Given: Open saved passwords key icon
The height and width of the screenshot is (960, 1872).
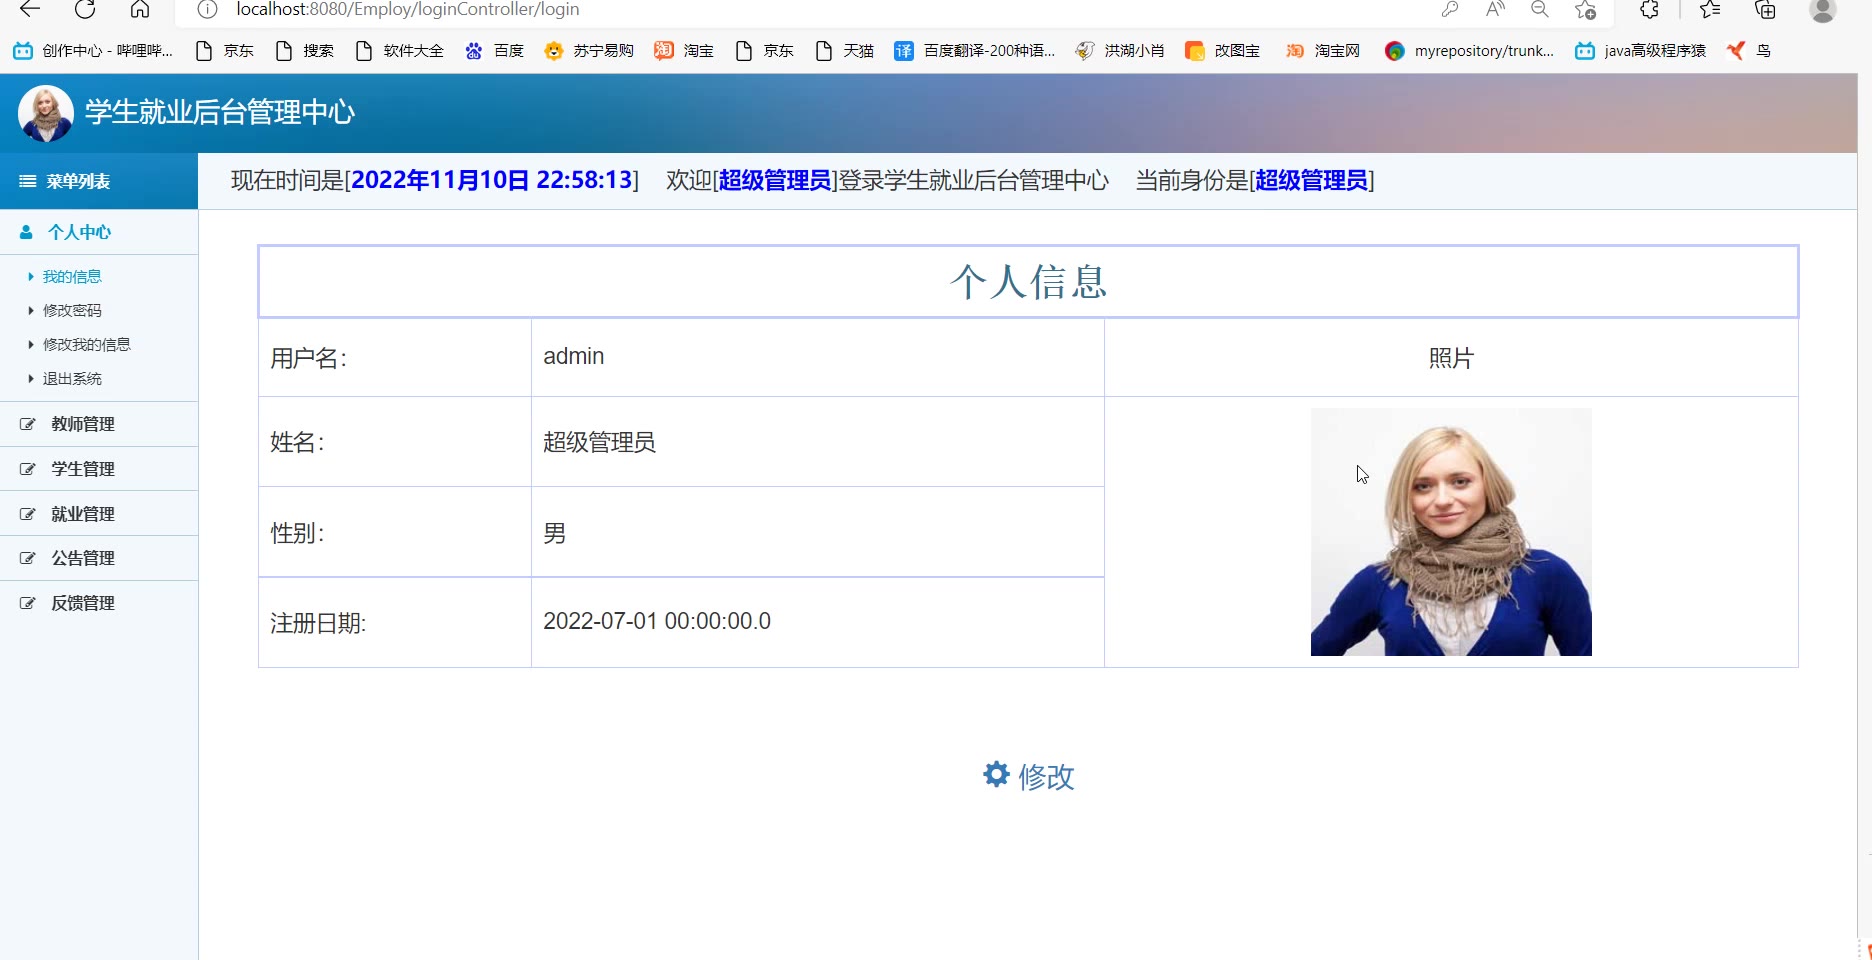Looking at the screenshot, I should coord(1449,9).
